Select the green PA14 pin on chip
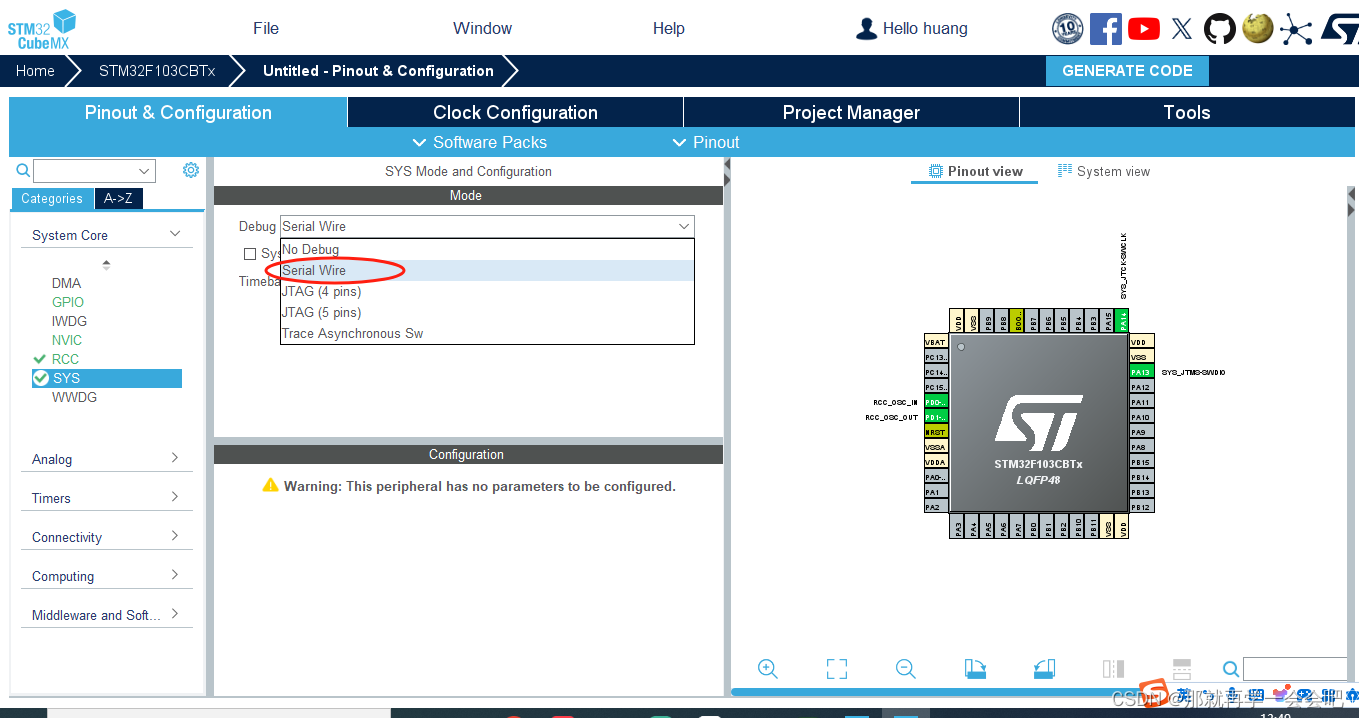The height and width of the screenshot is (718, 1359). click(1123, 321)
